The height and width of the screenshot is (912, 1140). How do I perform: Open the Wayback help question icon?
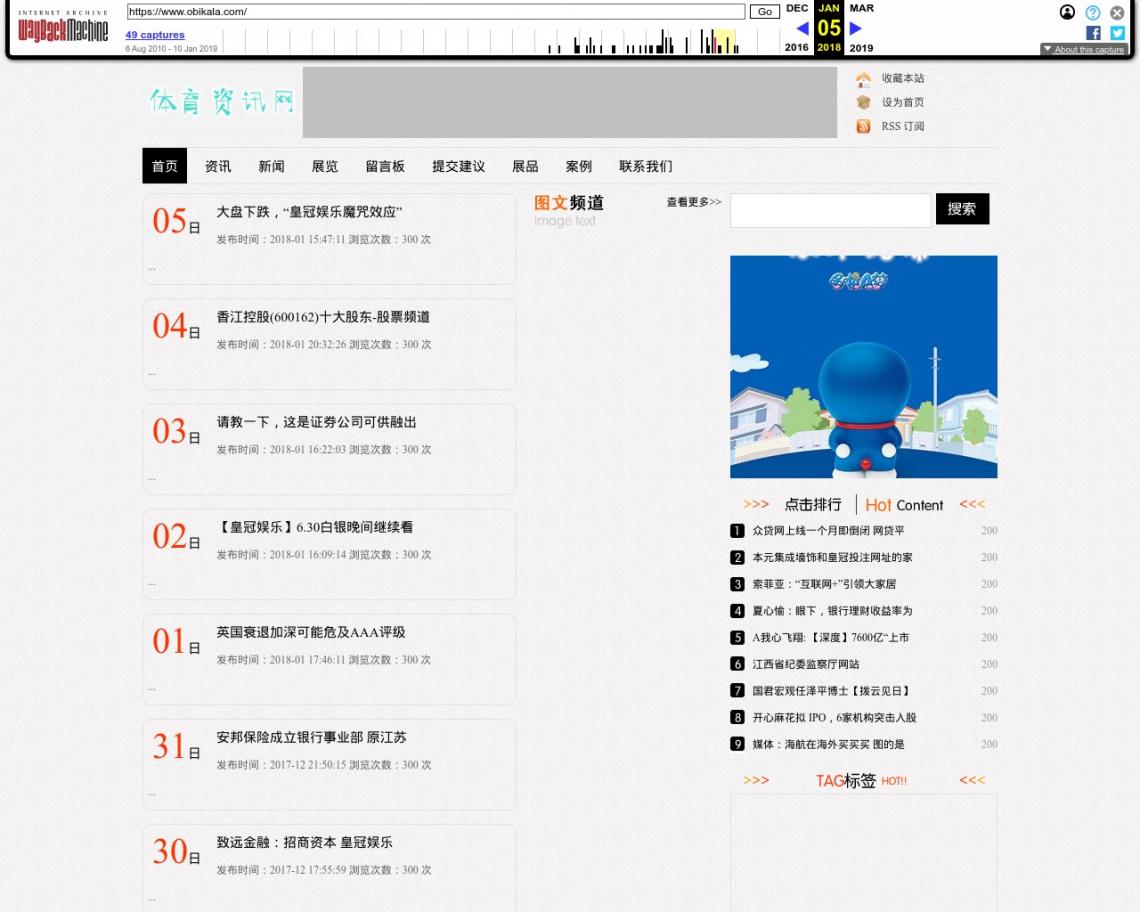coord(1093,12)
